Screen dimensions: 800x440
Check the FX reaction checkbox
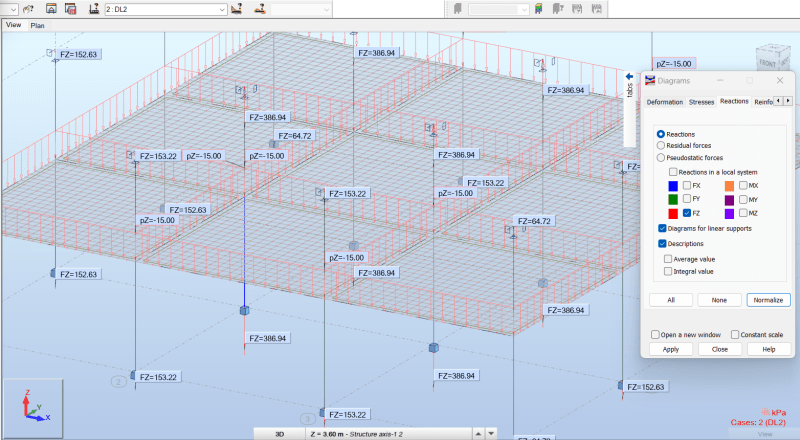pyautogui.click(x=687, y=185)
